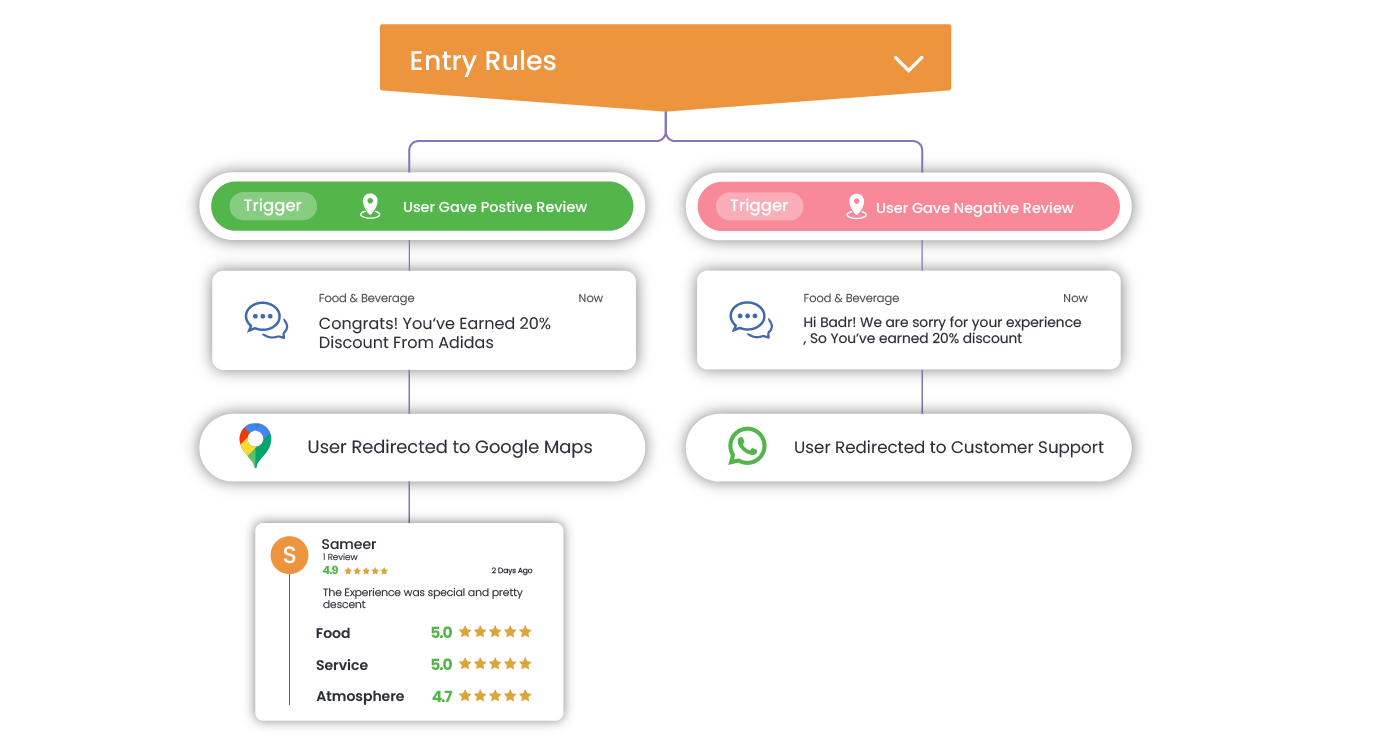1391x745 pixels.
Task: Click Food & Beverage label in Adidas notification
Action: [366, 298]
